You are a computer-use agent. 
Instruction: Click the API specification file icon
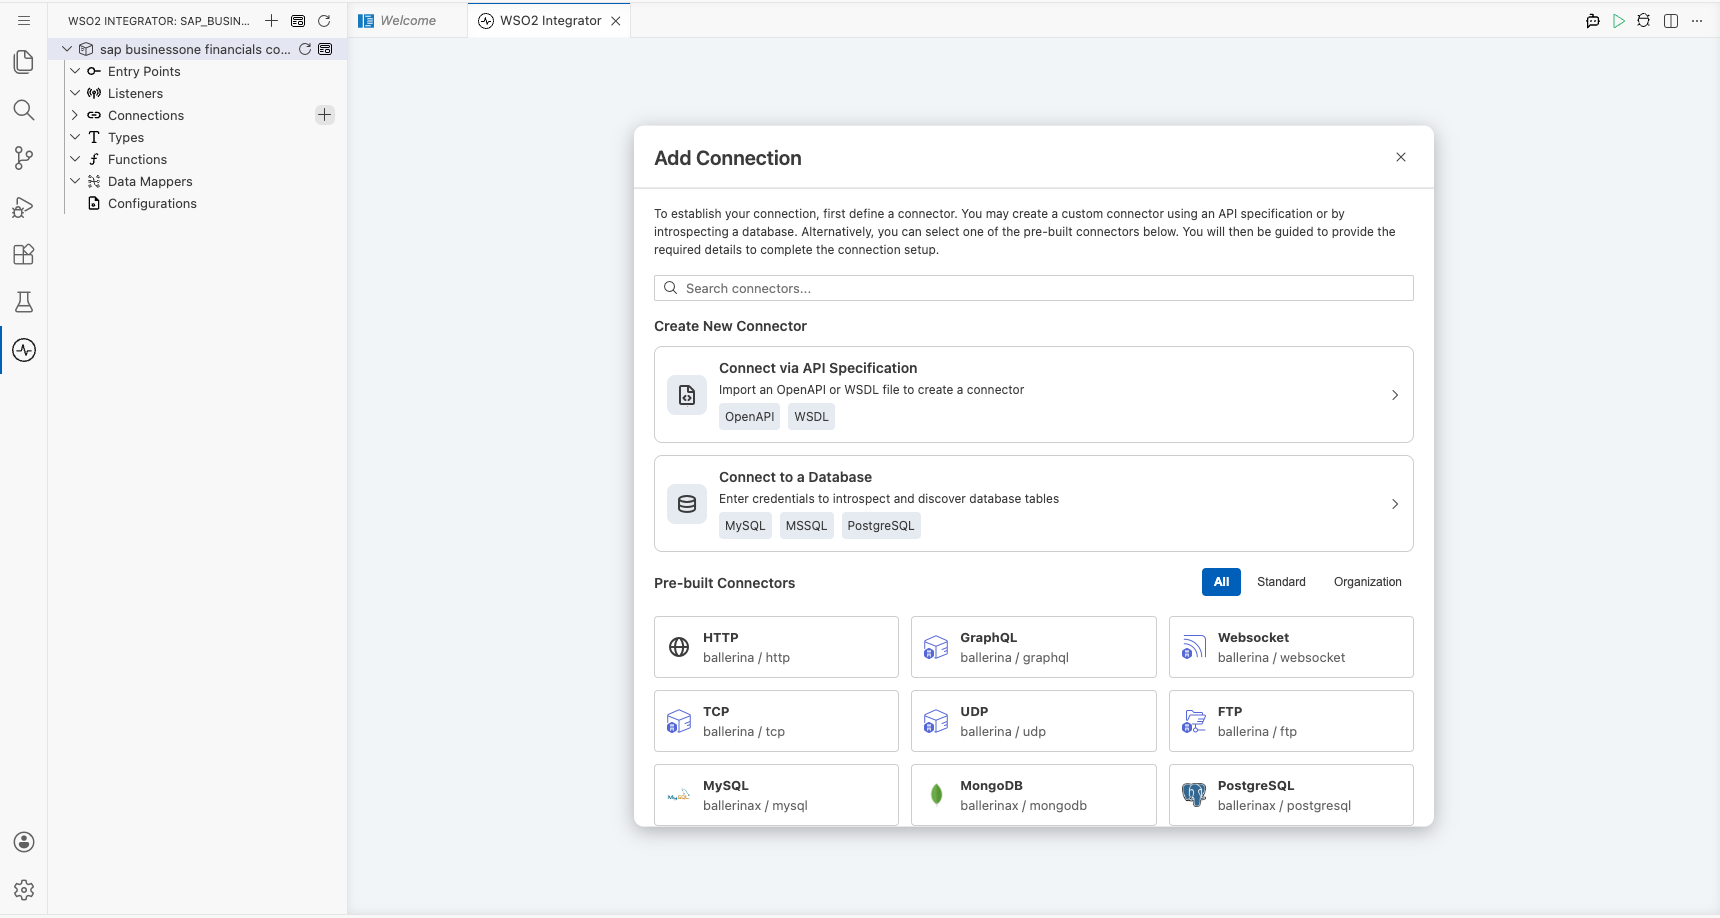click(x=687, y=395)
